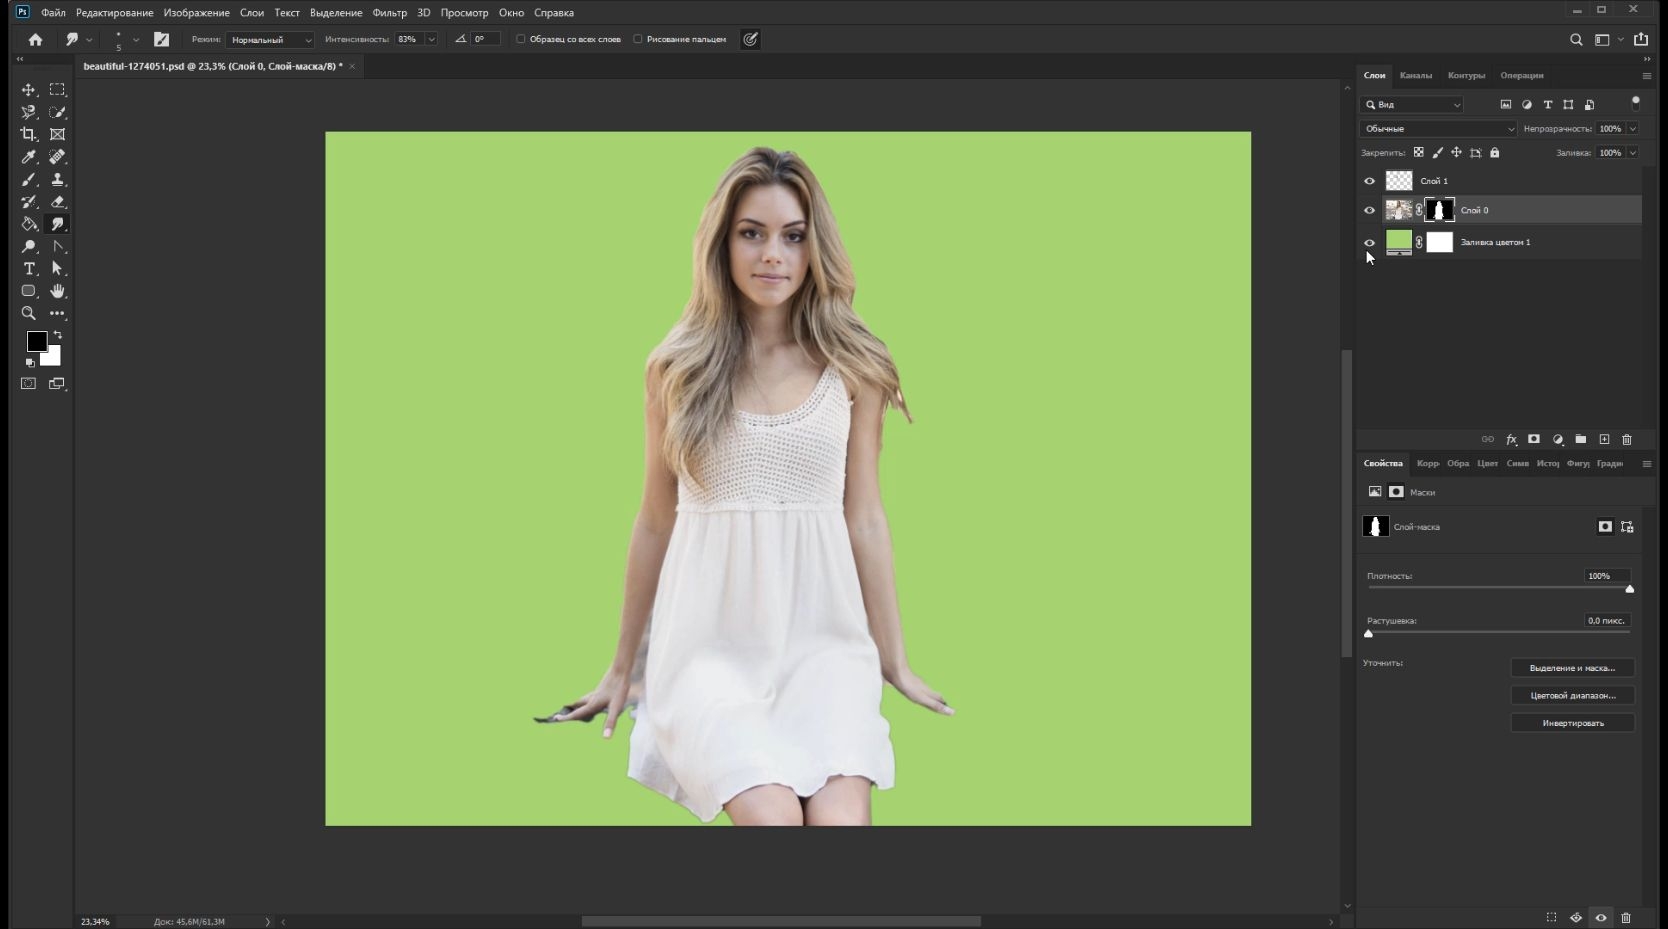The image size is (1668, 929).
Task: Hide the Слой 1 layer
Action: (x=1369, y=181)
